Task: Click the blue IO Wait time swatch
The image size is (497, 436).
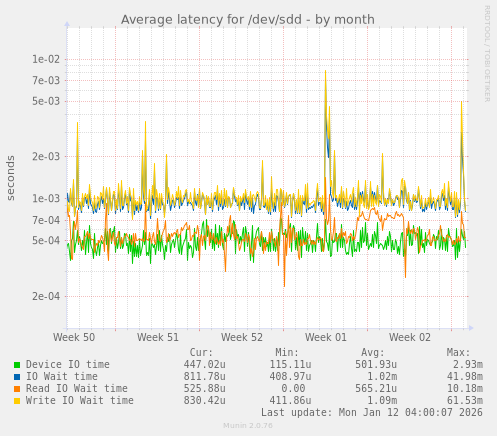Action: [17, 377]
